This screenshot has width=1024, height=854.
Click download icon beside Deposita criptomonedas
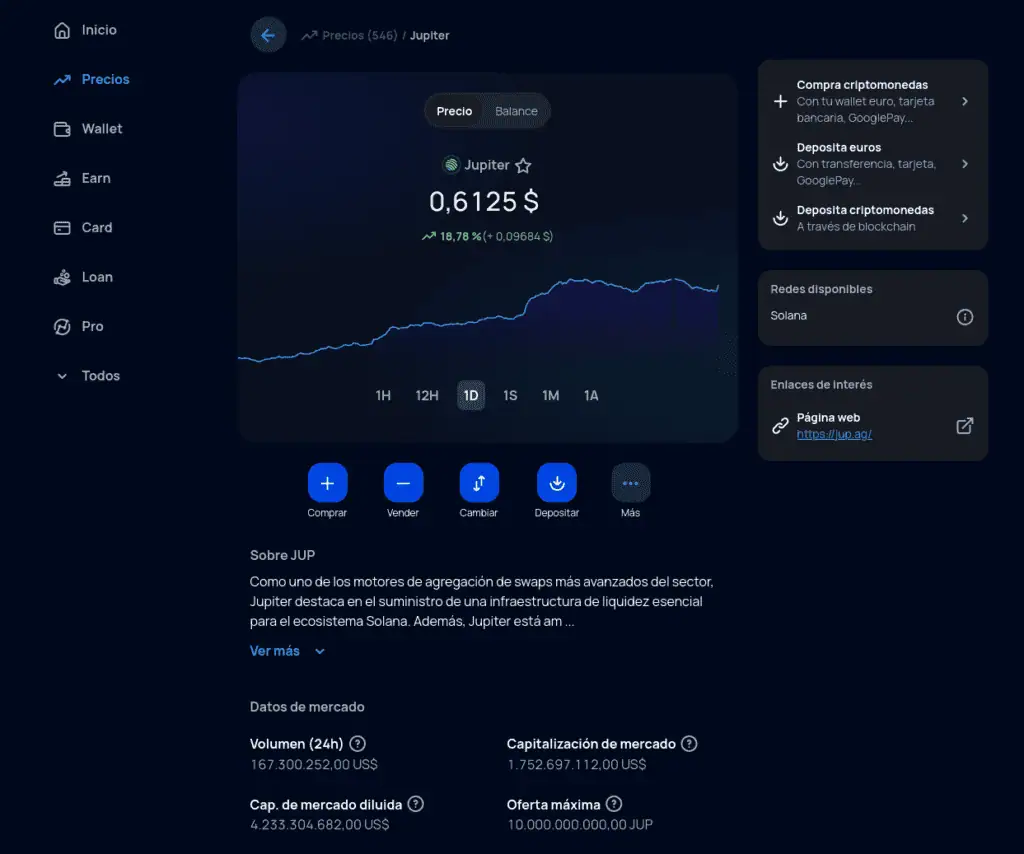click(780, 218)
